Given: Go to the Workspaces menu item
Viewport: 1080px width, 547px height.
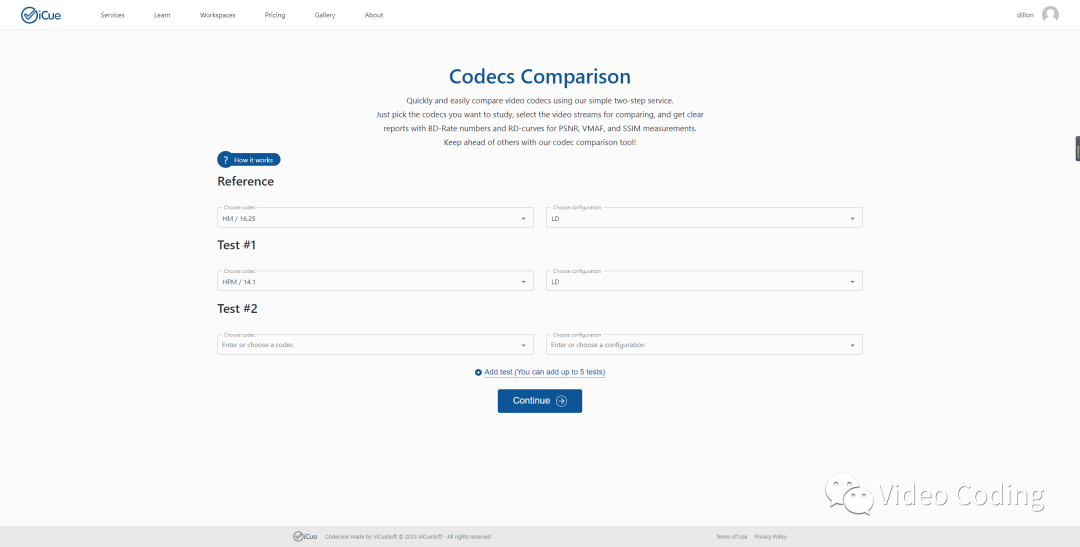Looking at the screenshot, I should pyautogui.click(x=218, y=15).
